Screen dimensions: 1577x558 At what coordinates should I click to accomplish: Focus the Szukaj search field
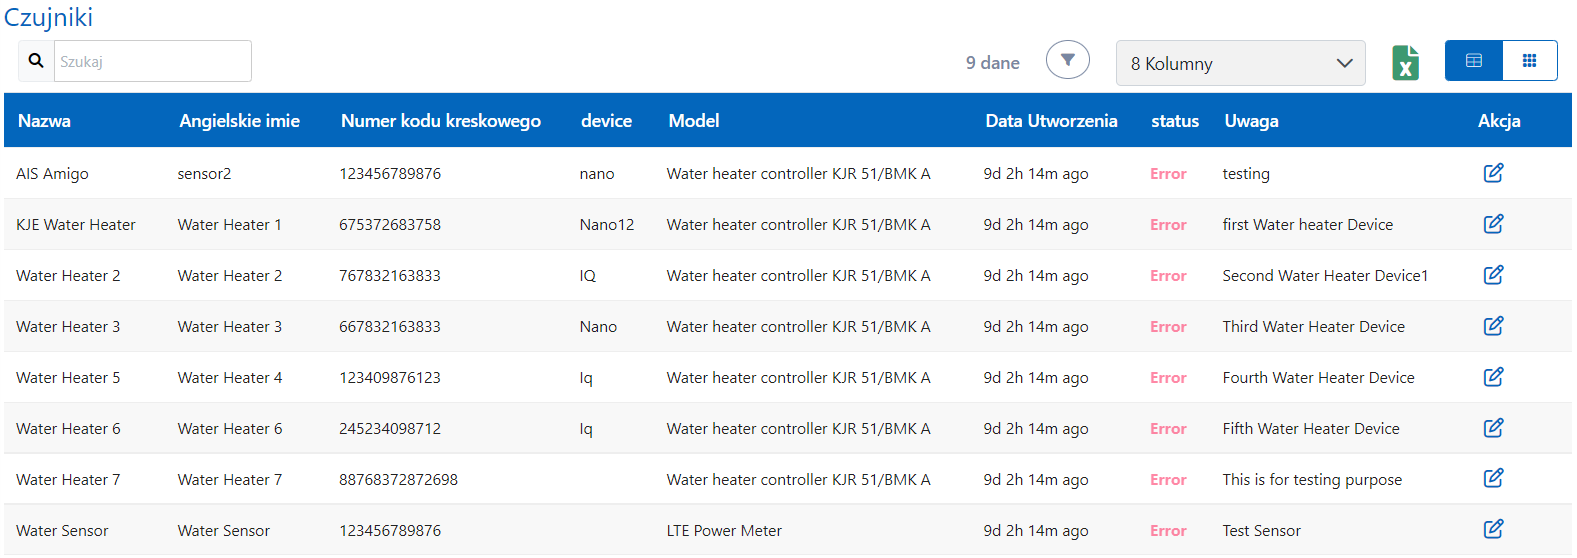[x=152, y=61]
